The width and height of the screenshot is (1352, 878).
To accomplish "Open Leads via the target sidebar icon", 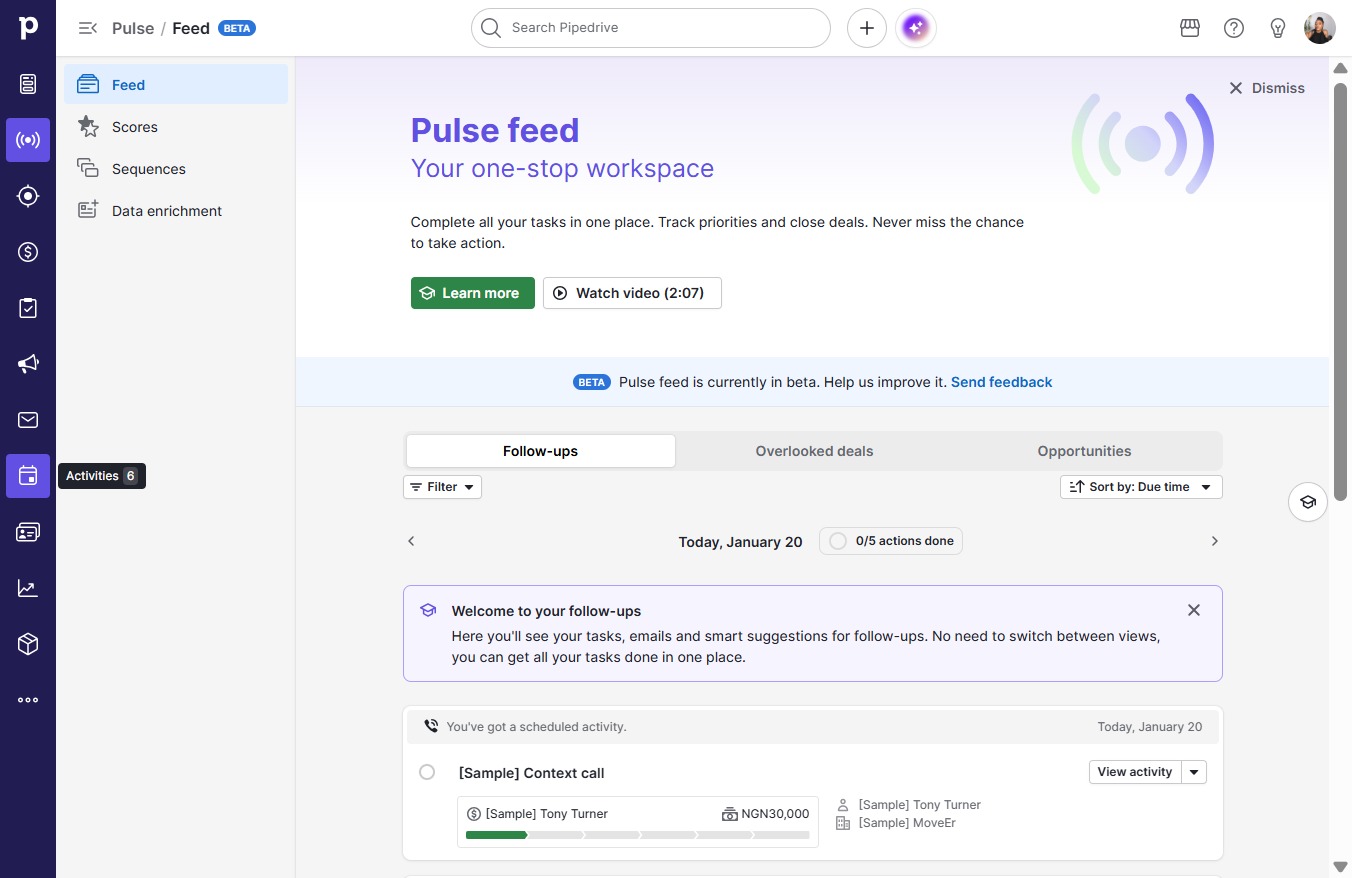I will tap(28, 196).
